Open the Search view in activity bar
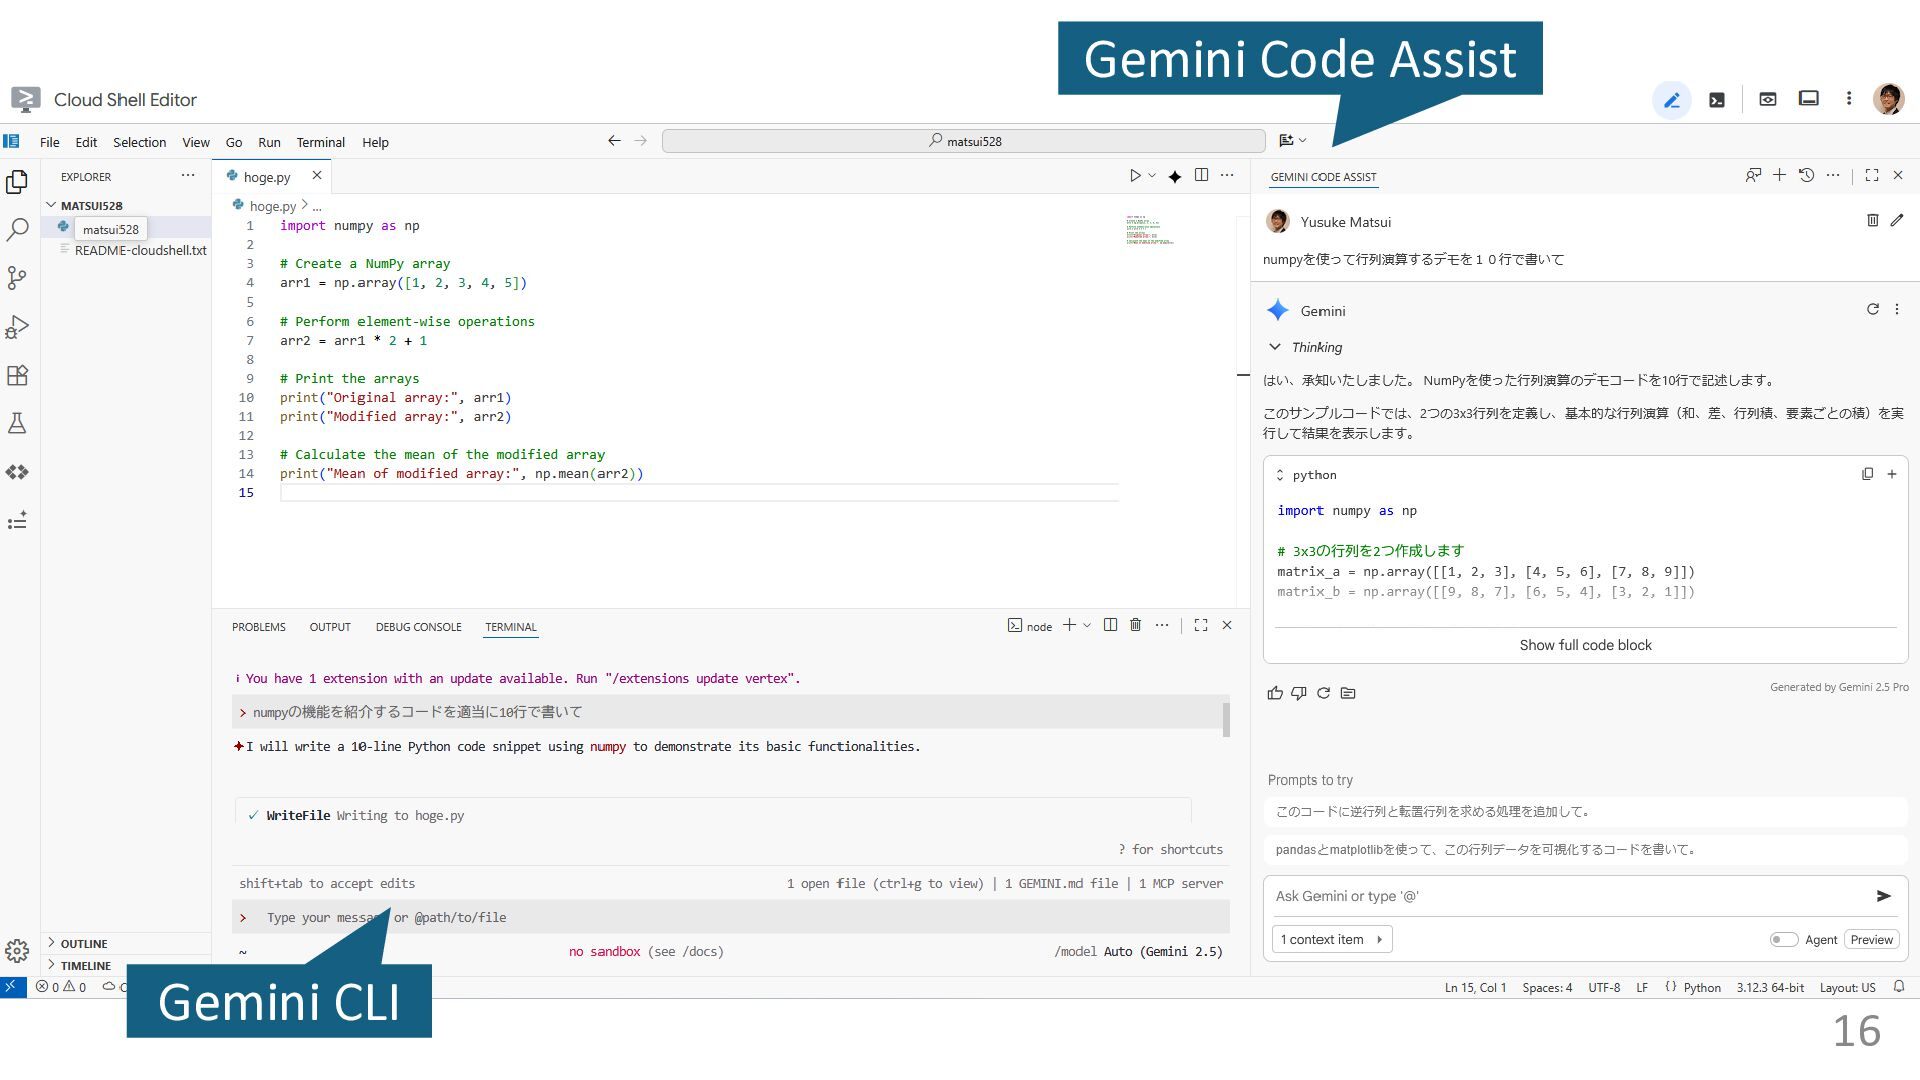Viewport: 1920px width, 1080px height. click(17, 230)
